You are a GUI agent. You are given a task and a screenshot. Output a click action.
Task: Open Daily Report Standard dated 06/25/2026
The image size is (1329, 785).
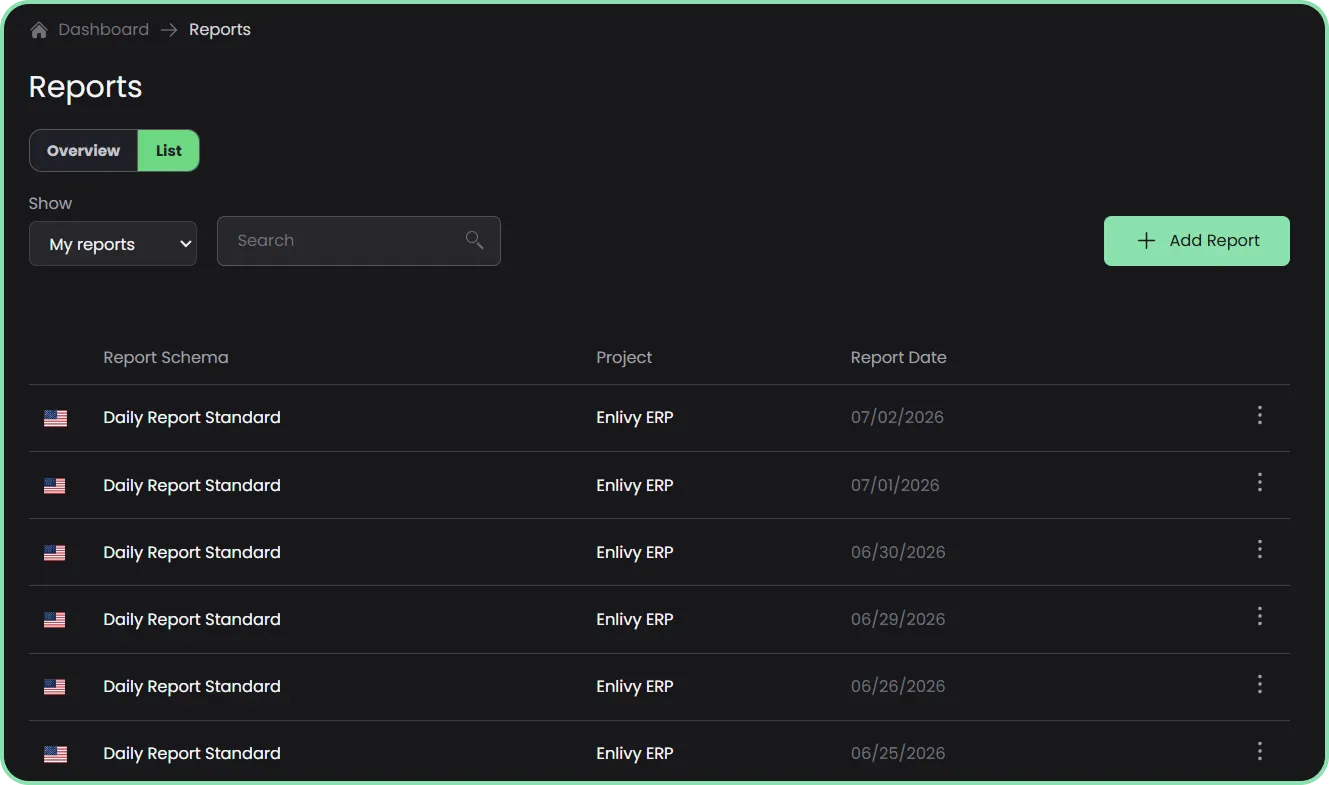point(192,753)
